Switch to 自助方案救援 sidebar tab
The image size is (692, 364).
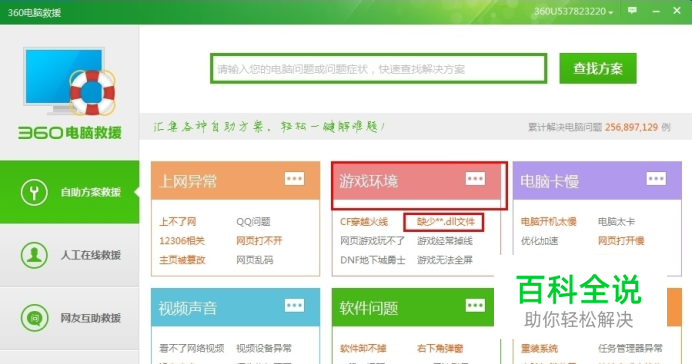pyautogui.click(x=70, y=192)
